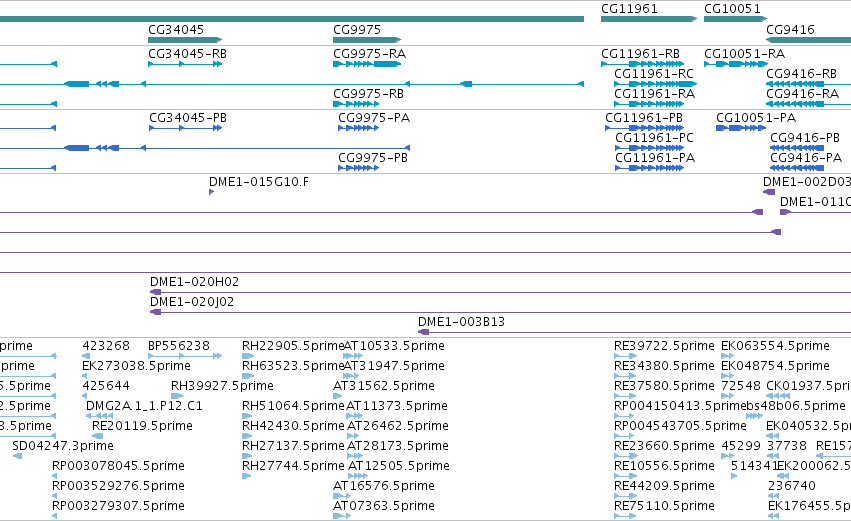The height and width of the screenshot is (521, 851).
Task: Open EST RE34380.5prime
Action: tap(664, 365)
